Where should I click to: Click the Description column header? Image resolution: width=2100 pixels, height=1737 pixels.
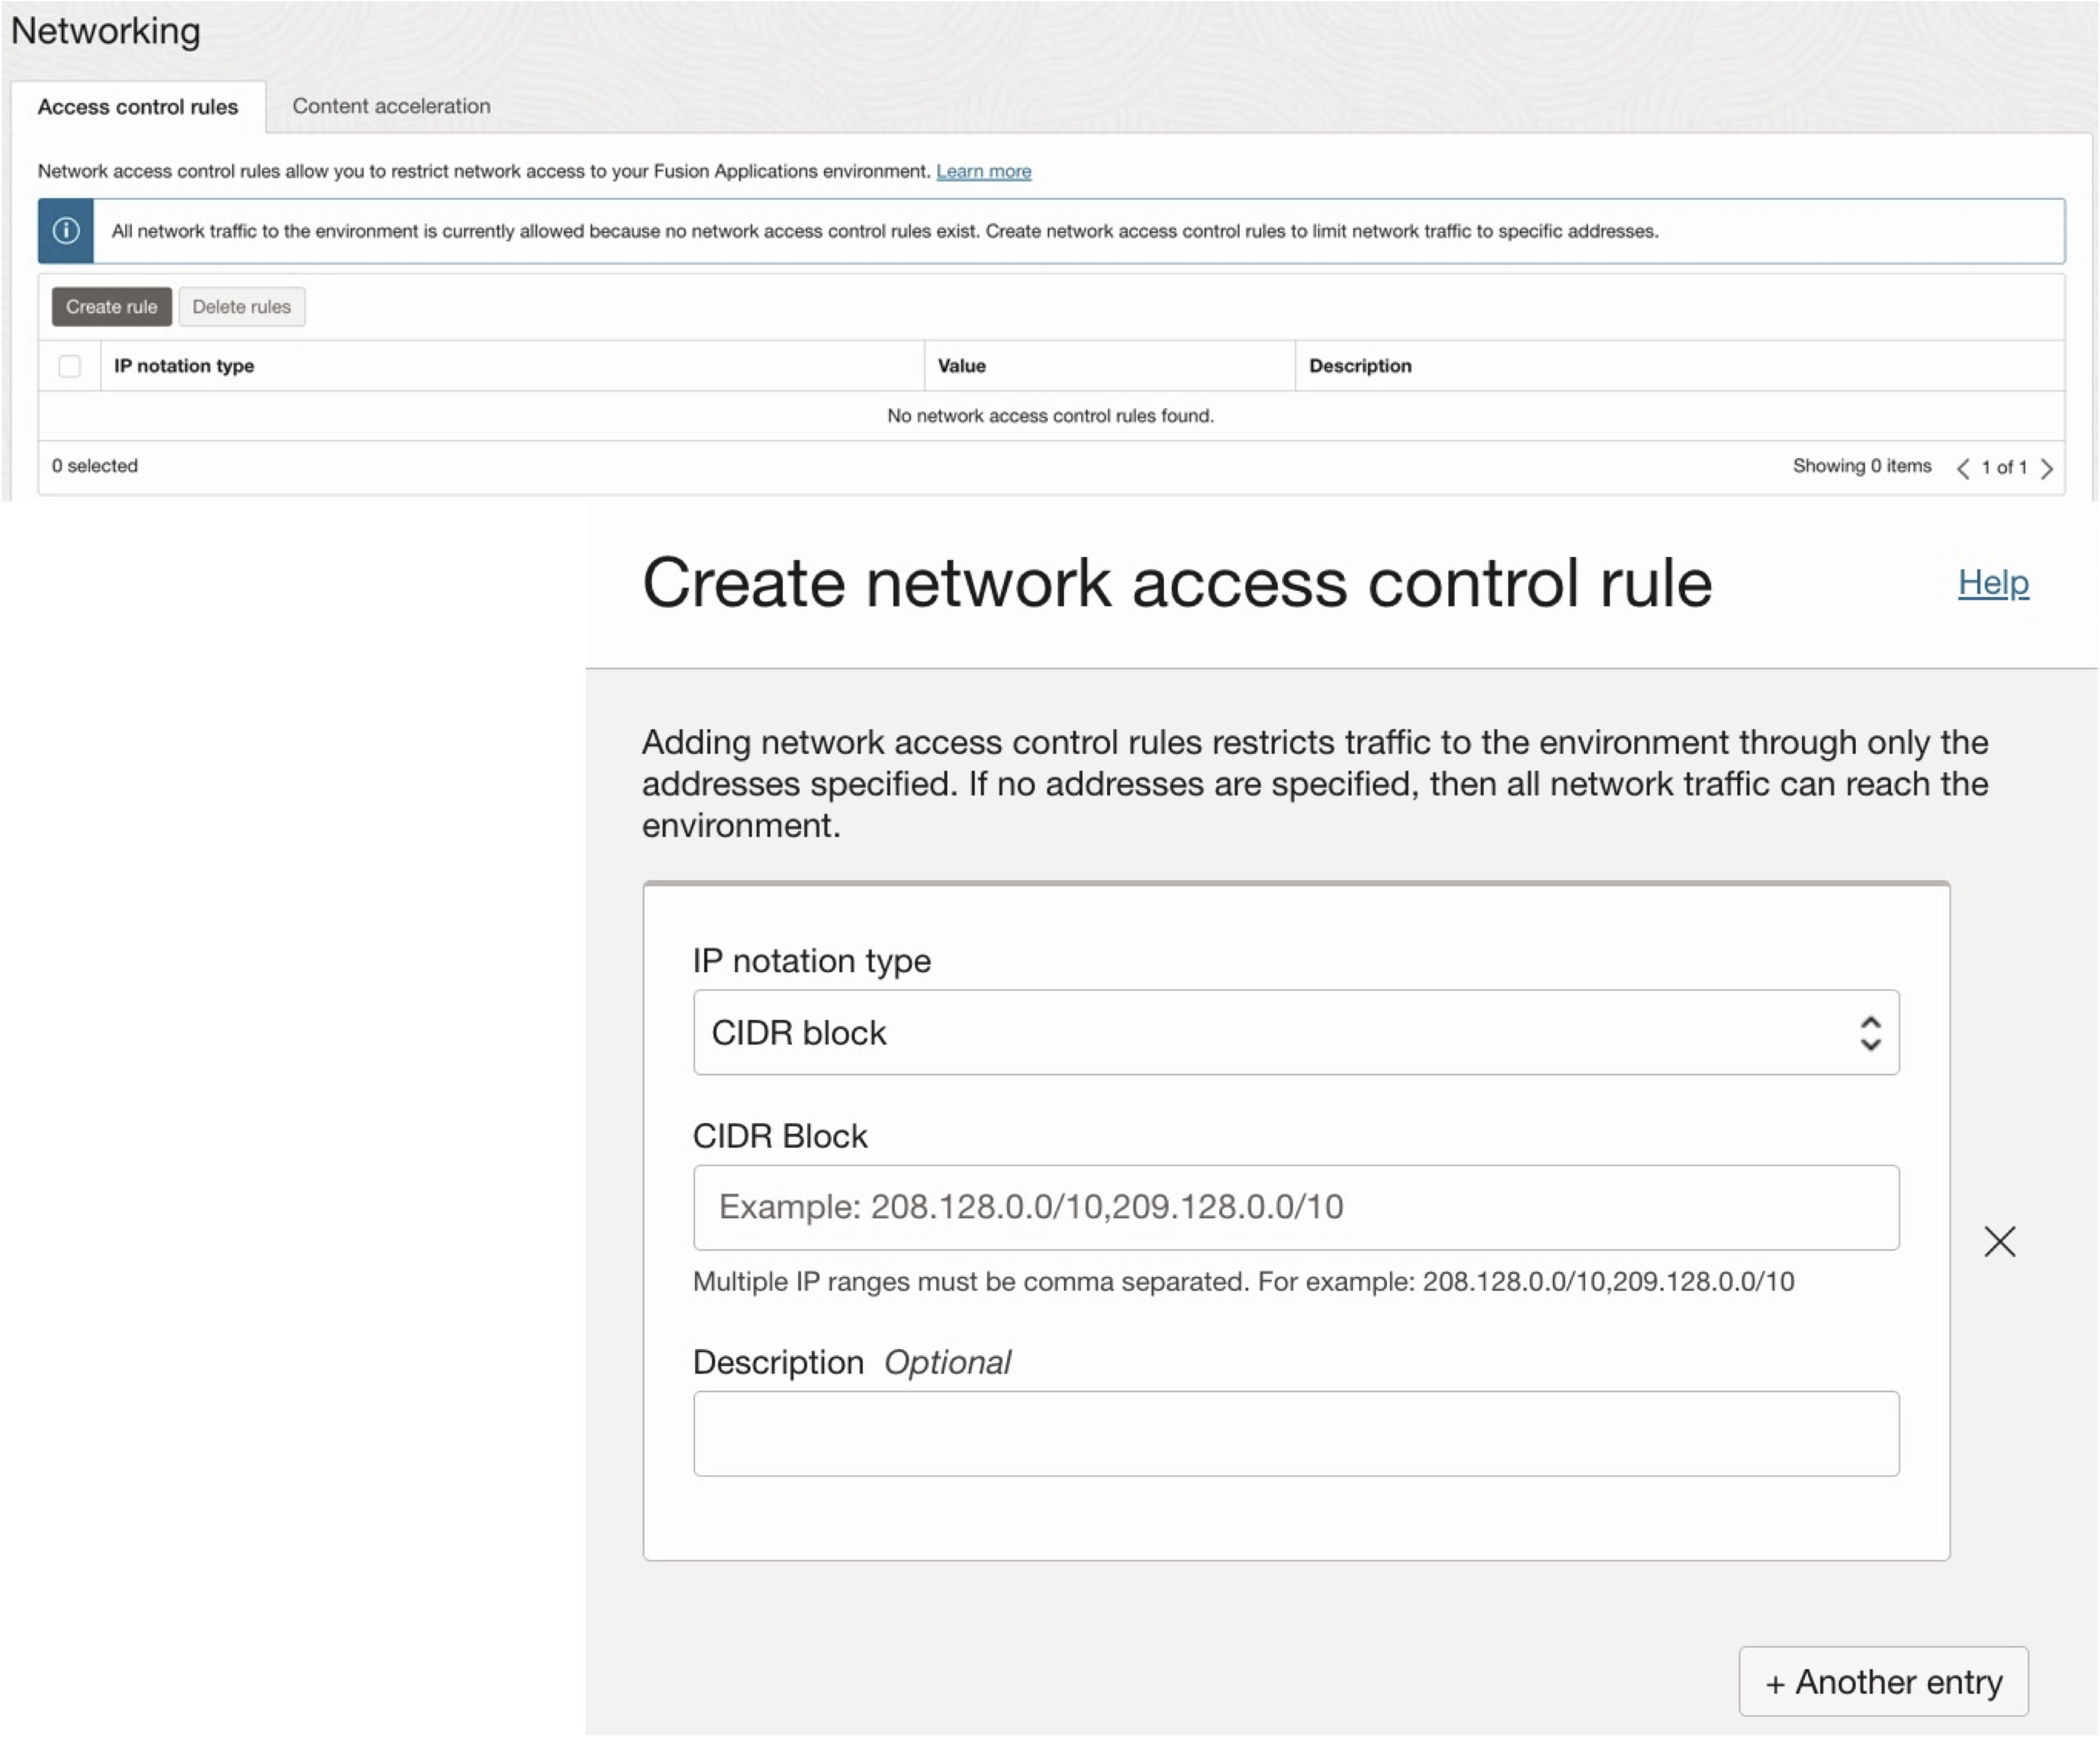[x=1359, y=366]
